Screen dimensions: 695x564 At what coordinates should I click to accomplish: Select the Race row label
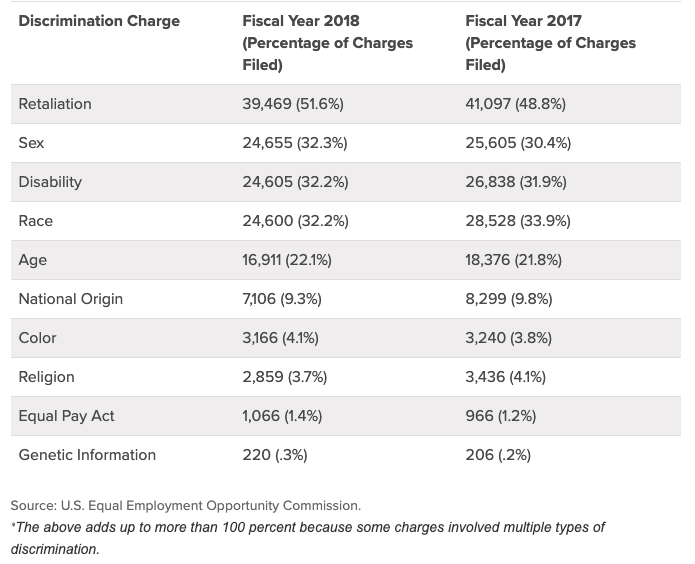(36, 221)
